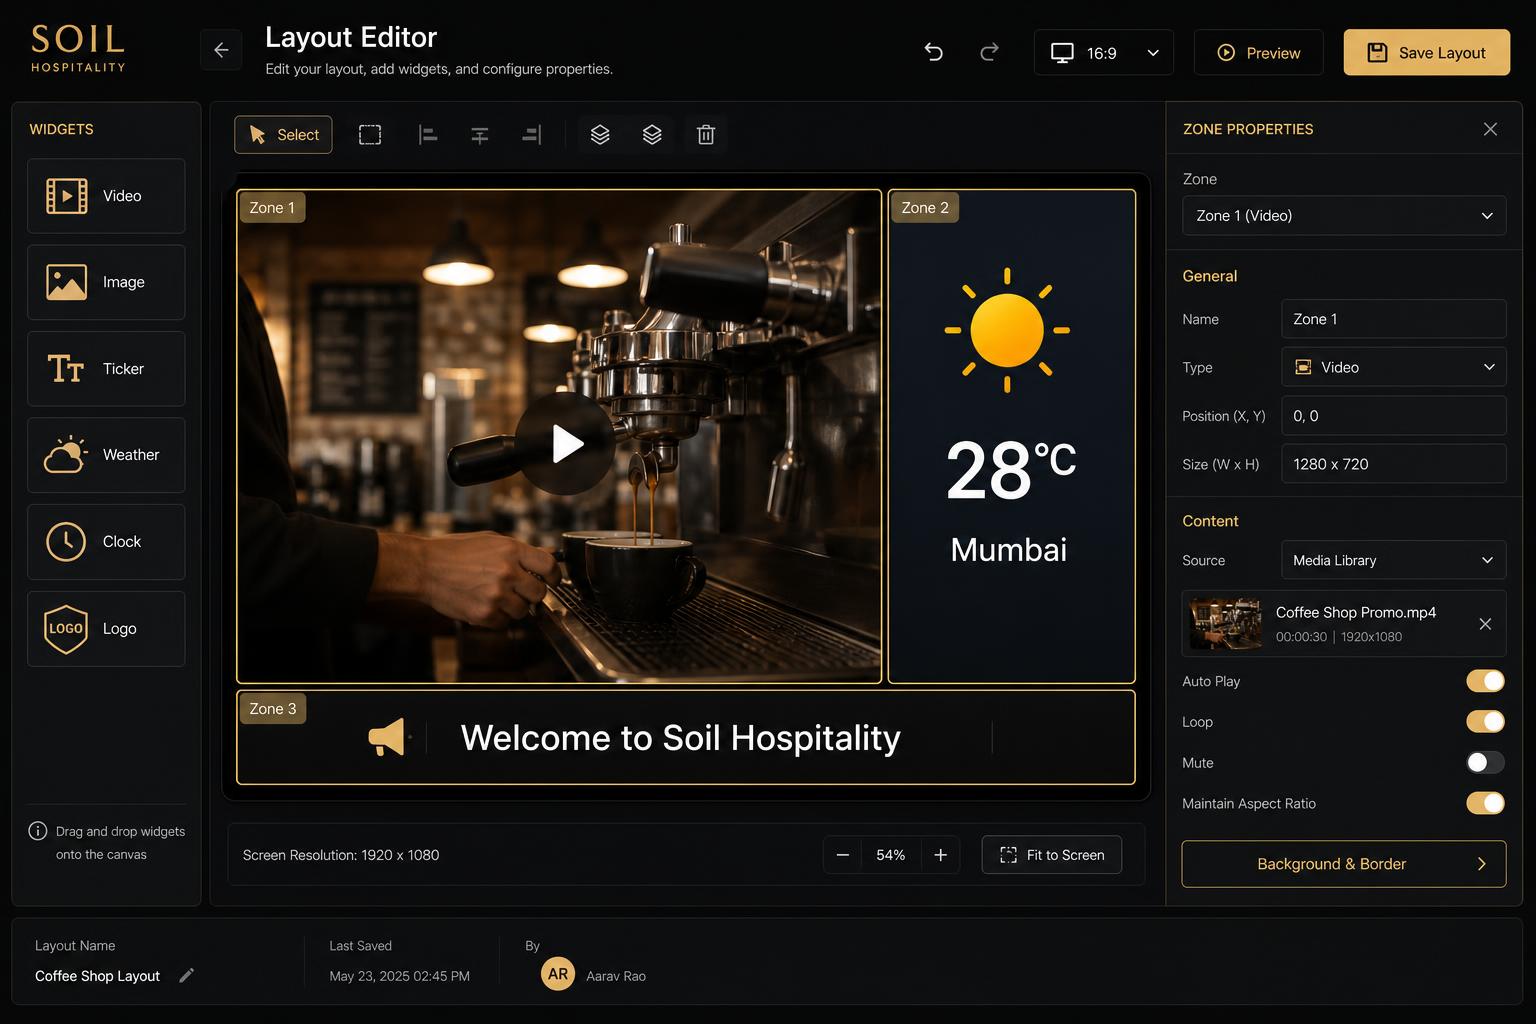Rename layout using the pencil icon
This screenshot has height=1024, width=1536.
186,976
